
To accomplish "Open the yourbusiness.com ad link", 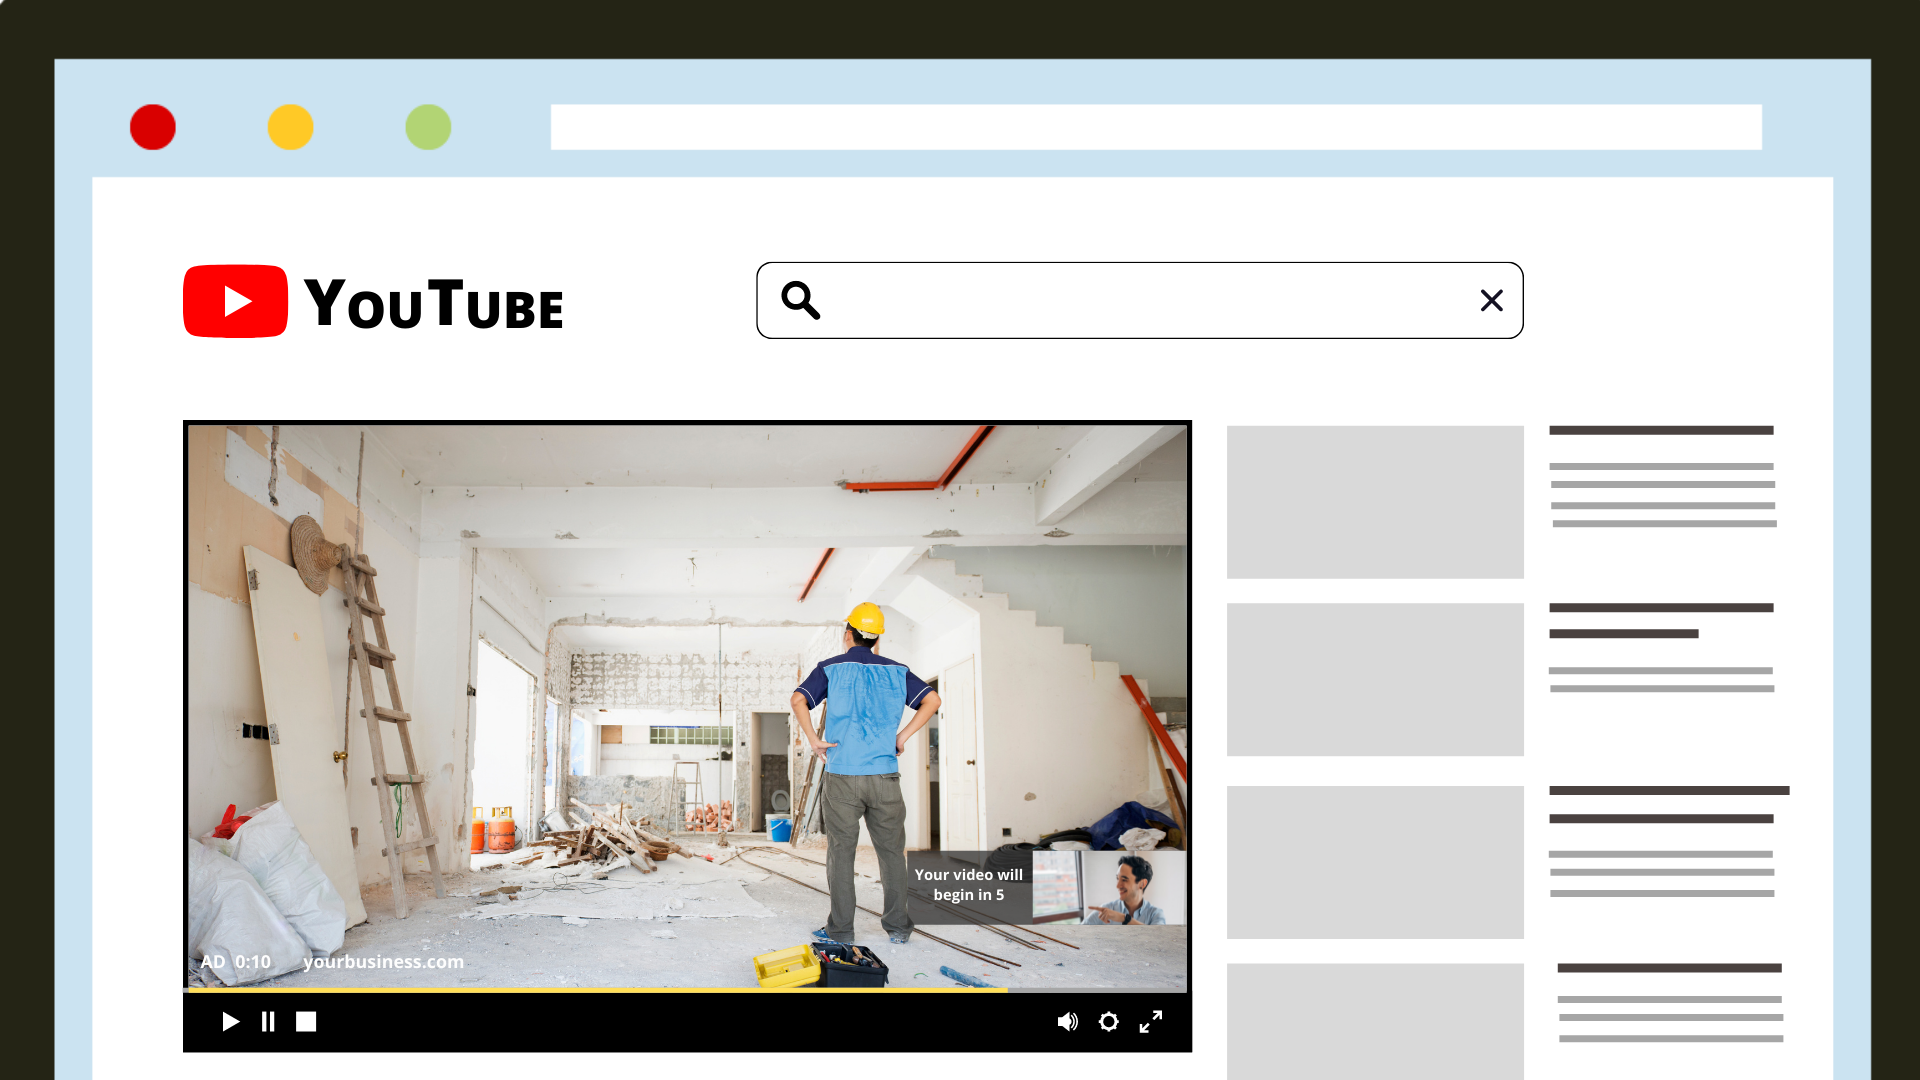I will pyautogui.click(x=383, y=961).
